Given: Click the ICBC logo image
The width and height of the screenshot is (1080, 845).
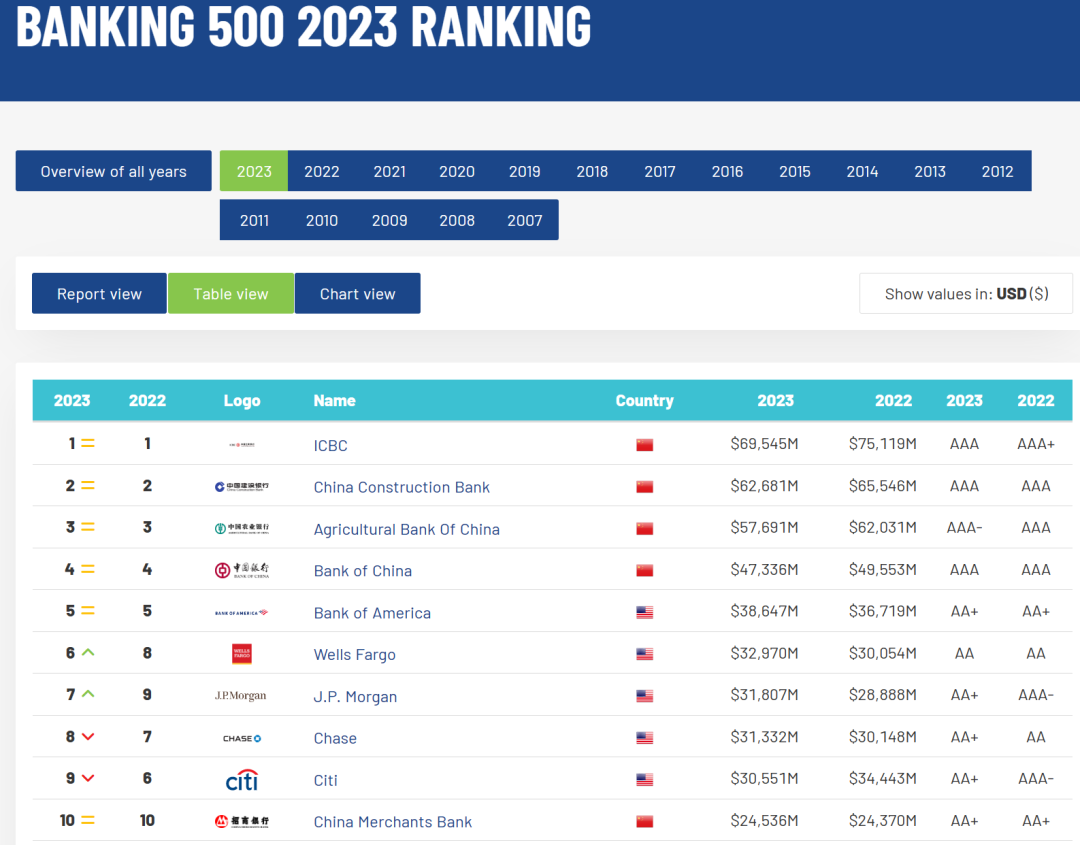Looking at the screenshot, I should (242, 445).
